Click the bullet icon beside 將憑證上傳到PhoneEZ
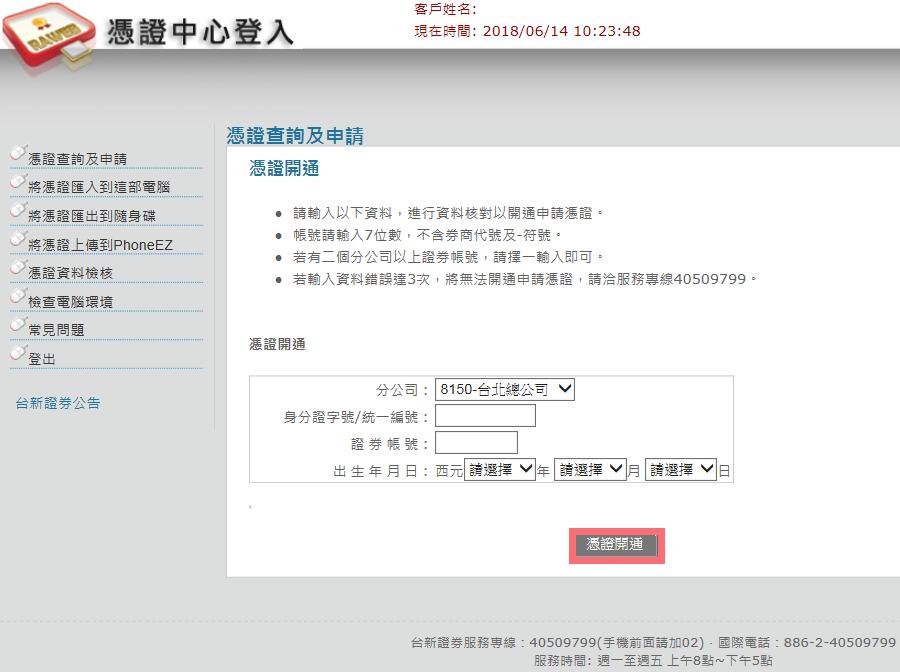 pos(18,239)
